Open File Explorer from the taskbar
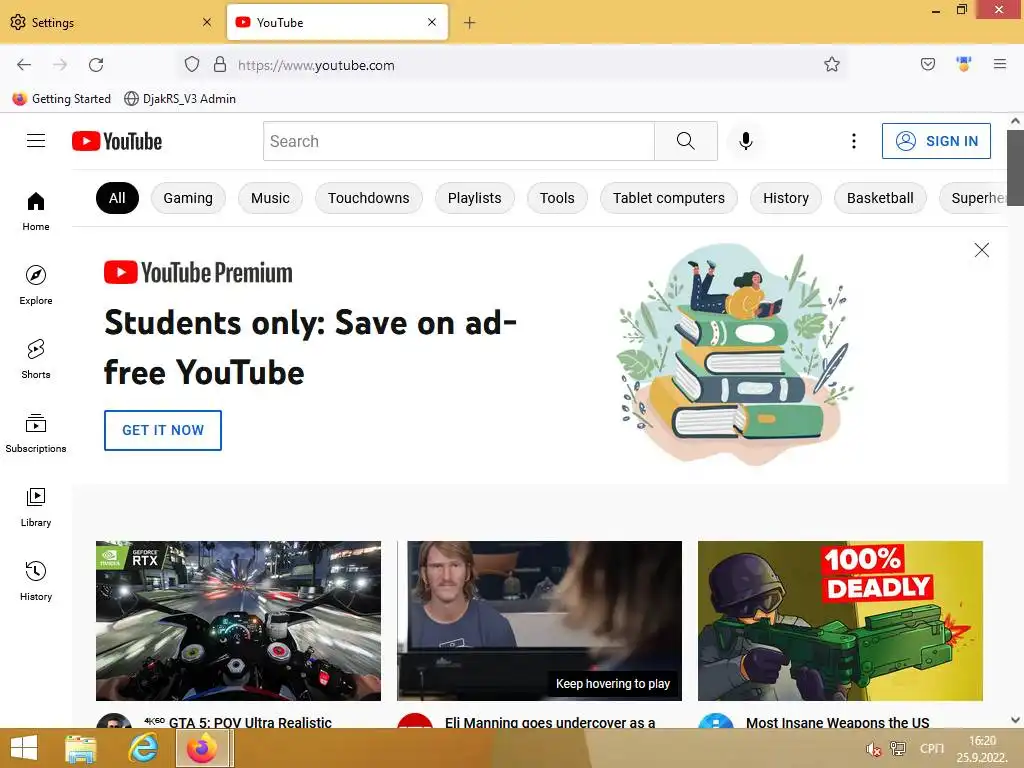Screen dimensions: 1024x768 pos(80,748)
